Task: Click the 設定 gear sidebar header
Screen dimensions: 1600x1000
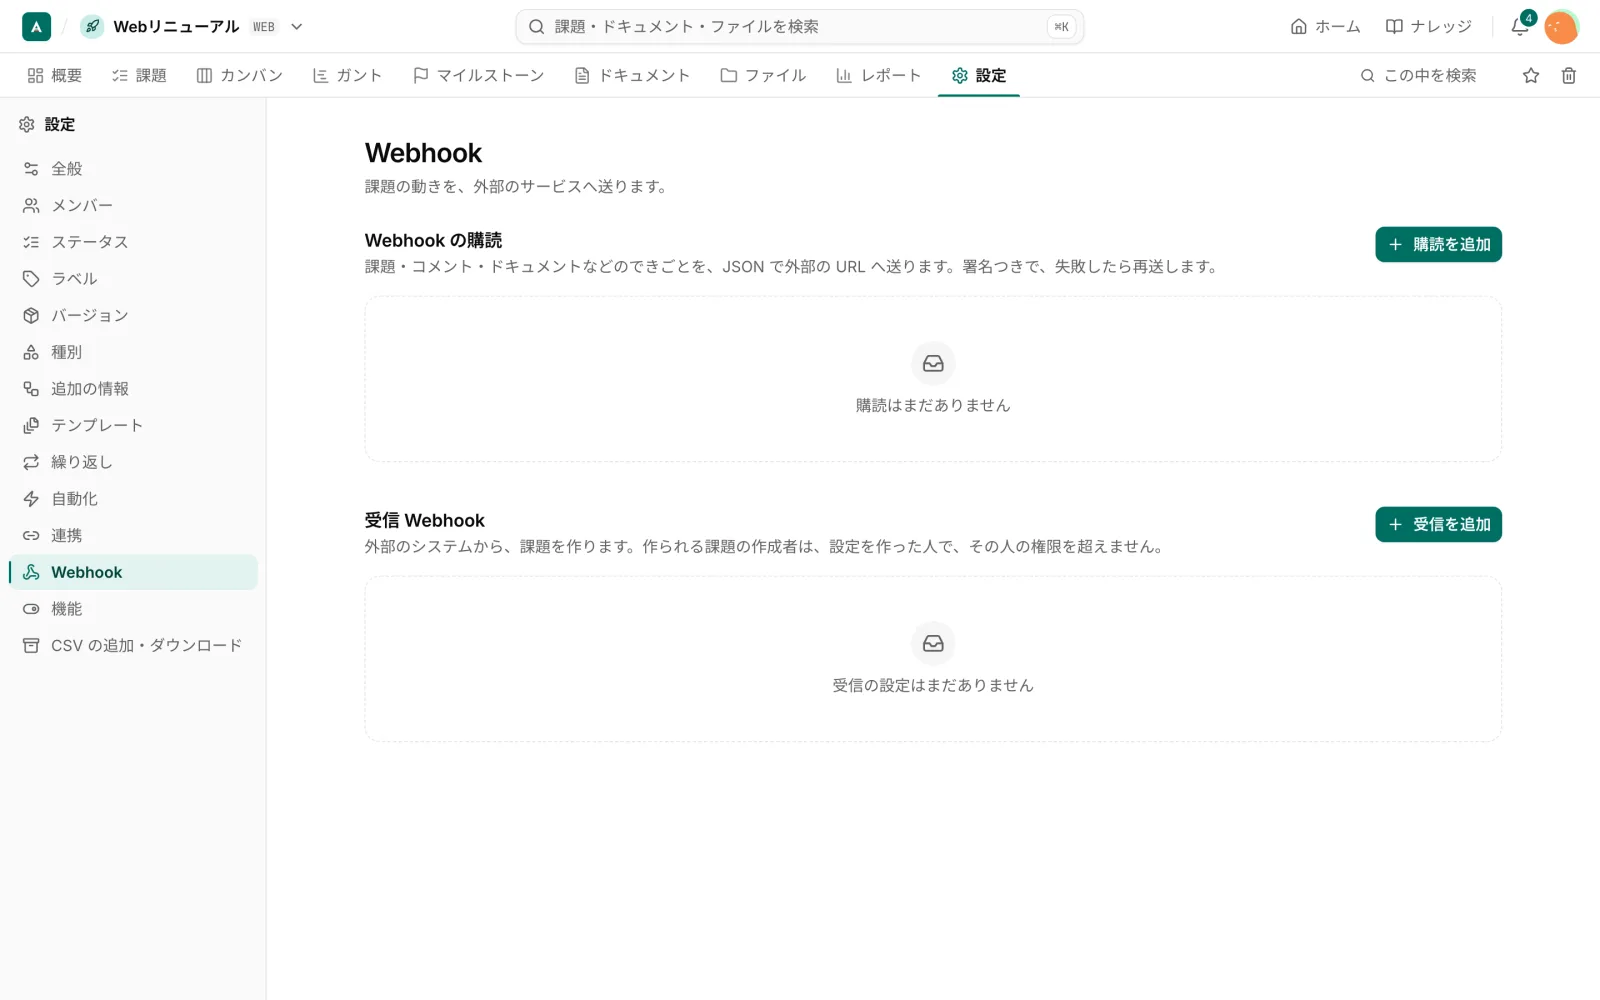Action: (47, 124)
